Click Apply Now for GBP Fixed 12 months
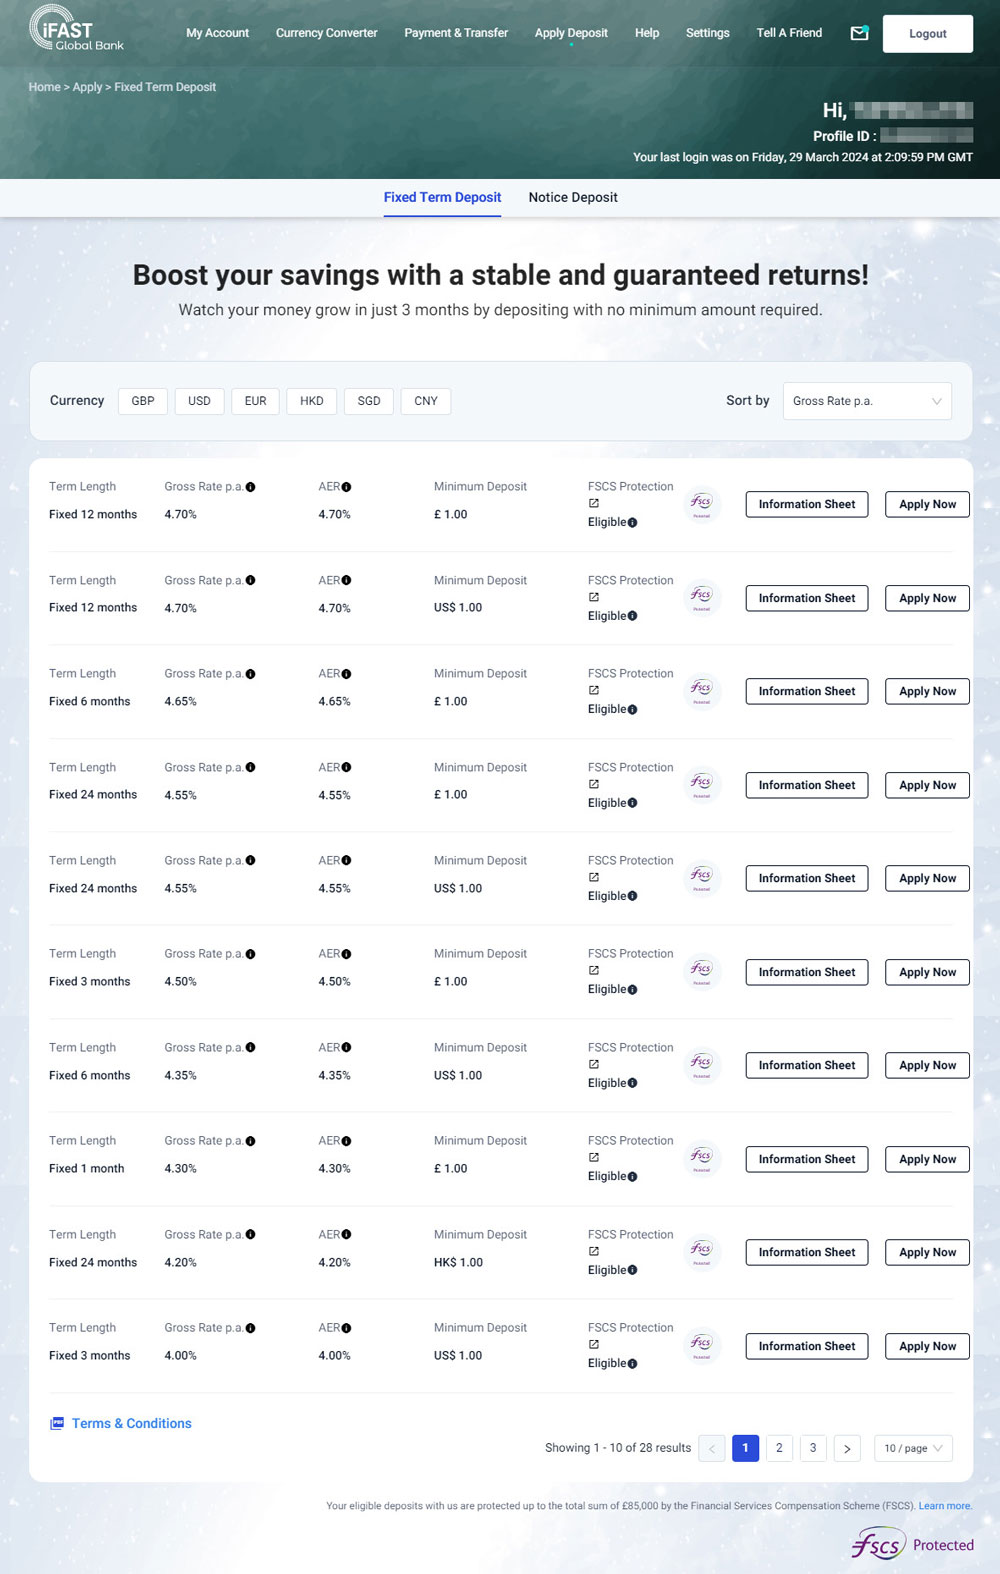The width and height of the screenshot is (1000, 1574). [927, 504]
